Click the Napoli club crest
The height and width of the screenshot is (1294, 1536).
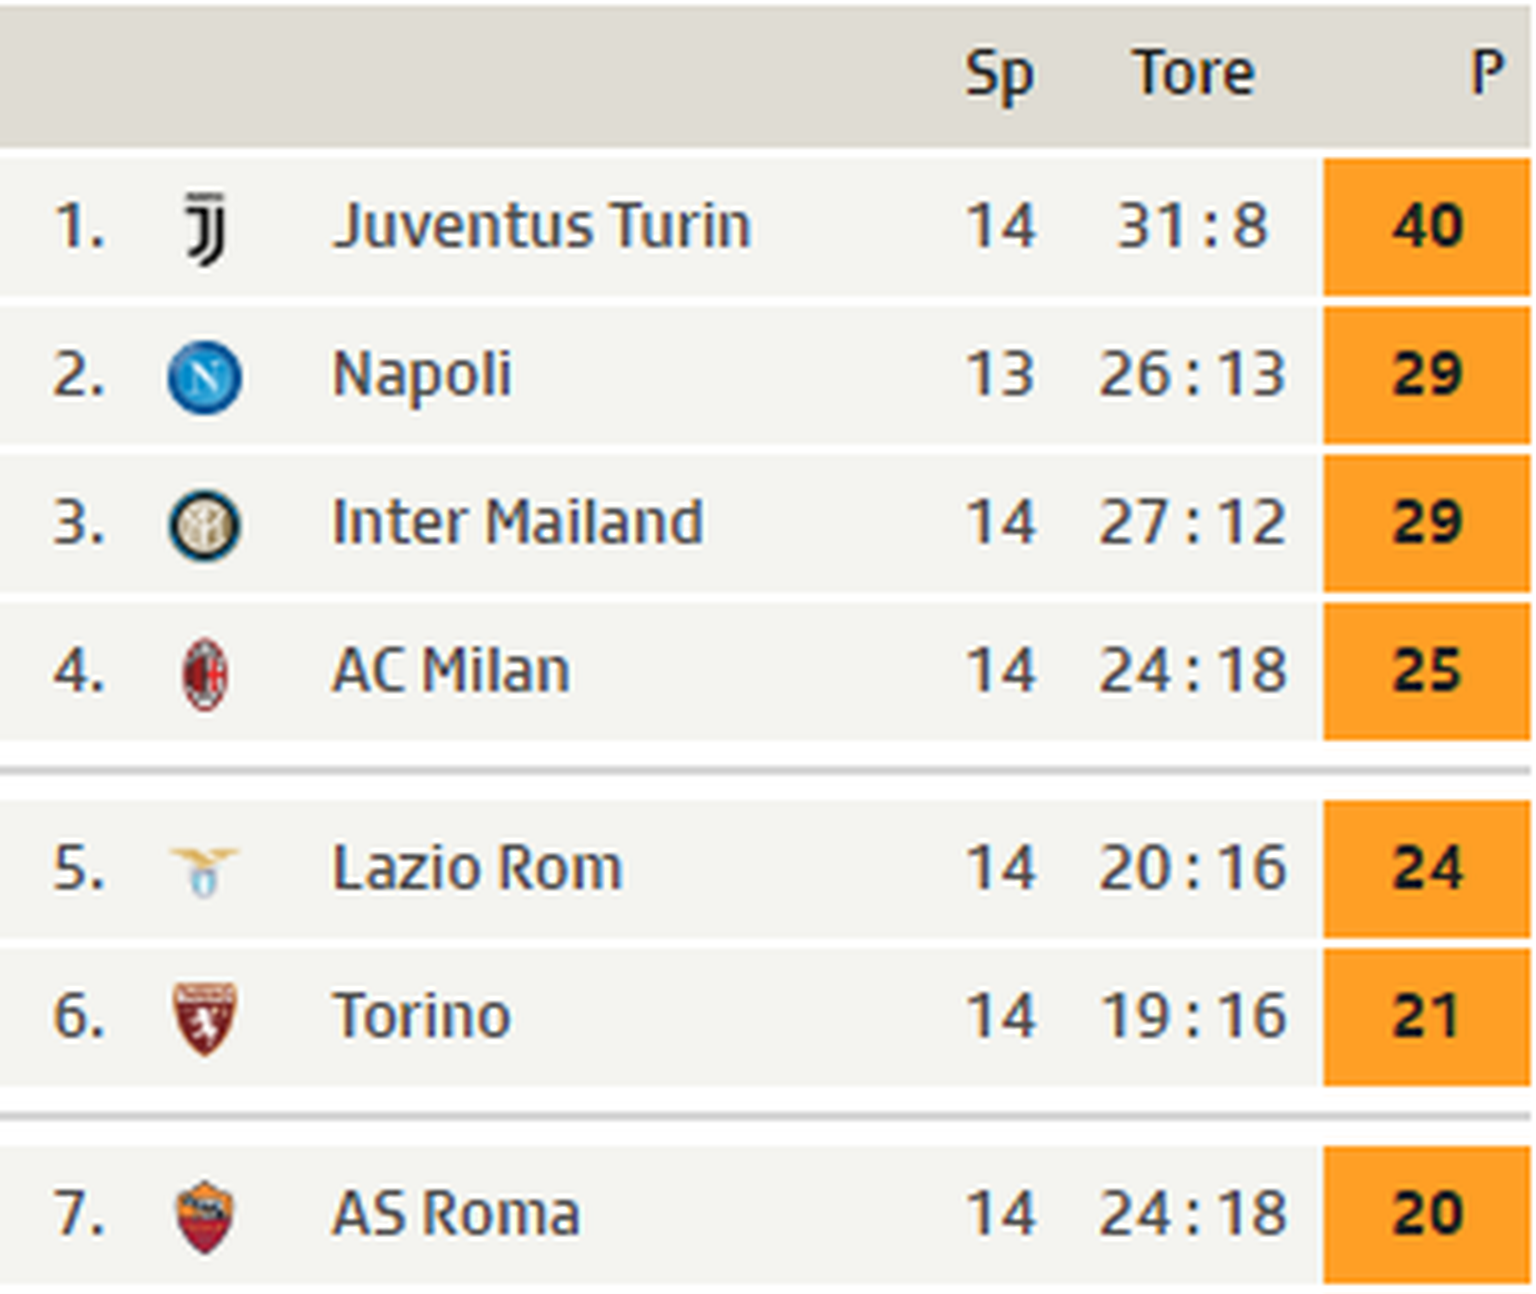(x=205, y=377)
